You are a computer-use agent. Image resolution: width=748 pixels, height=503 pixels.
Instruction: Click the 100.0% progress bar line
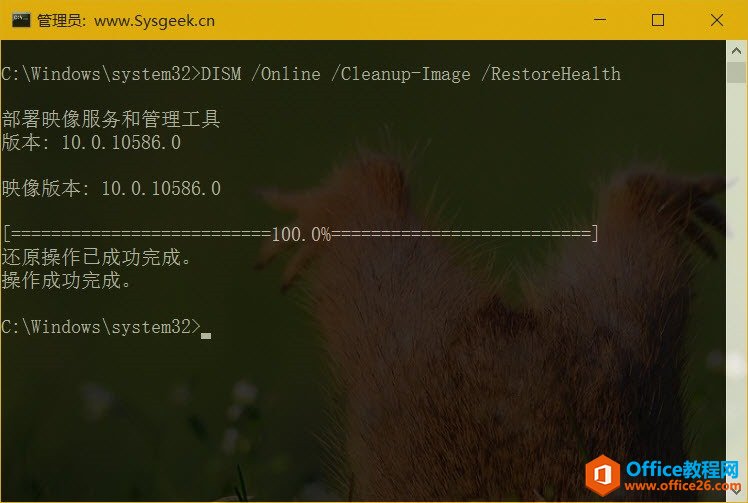[301, 234]
